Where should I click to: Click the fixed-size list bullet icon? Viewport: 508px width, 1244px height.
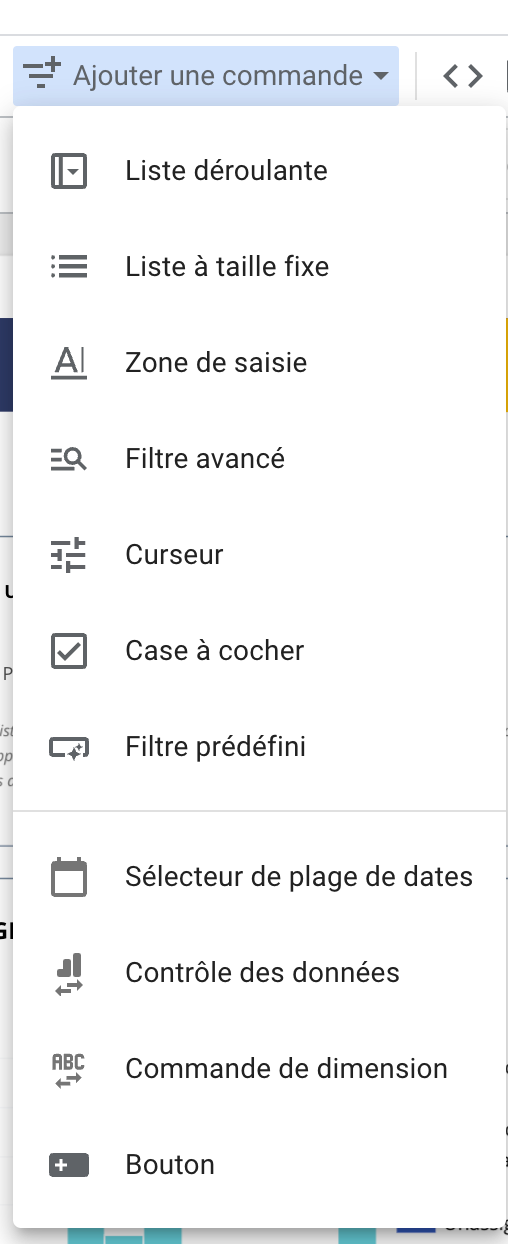pos(69,267)
